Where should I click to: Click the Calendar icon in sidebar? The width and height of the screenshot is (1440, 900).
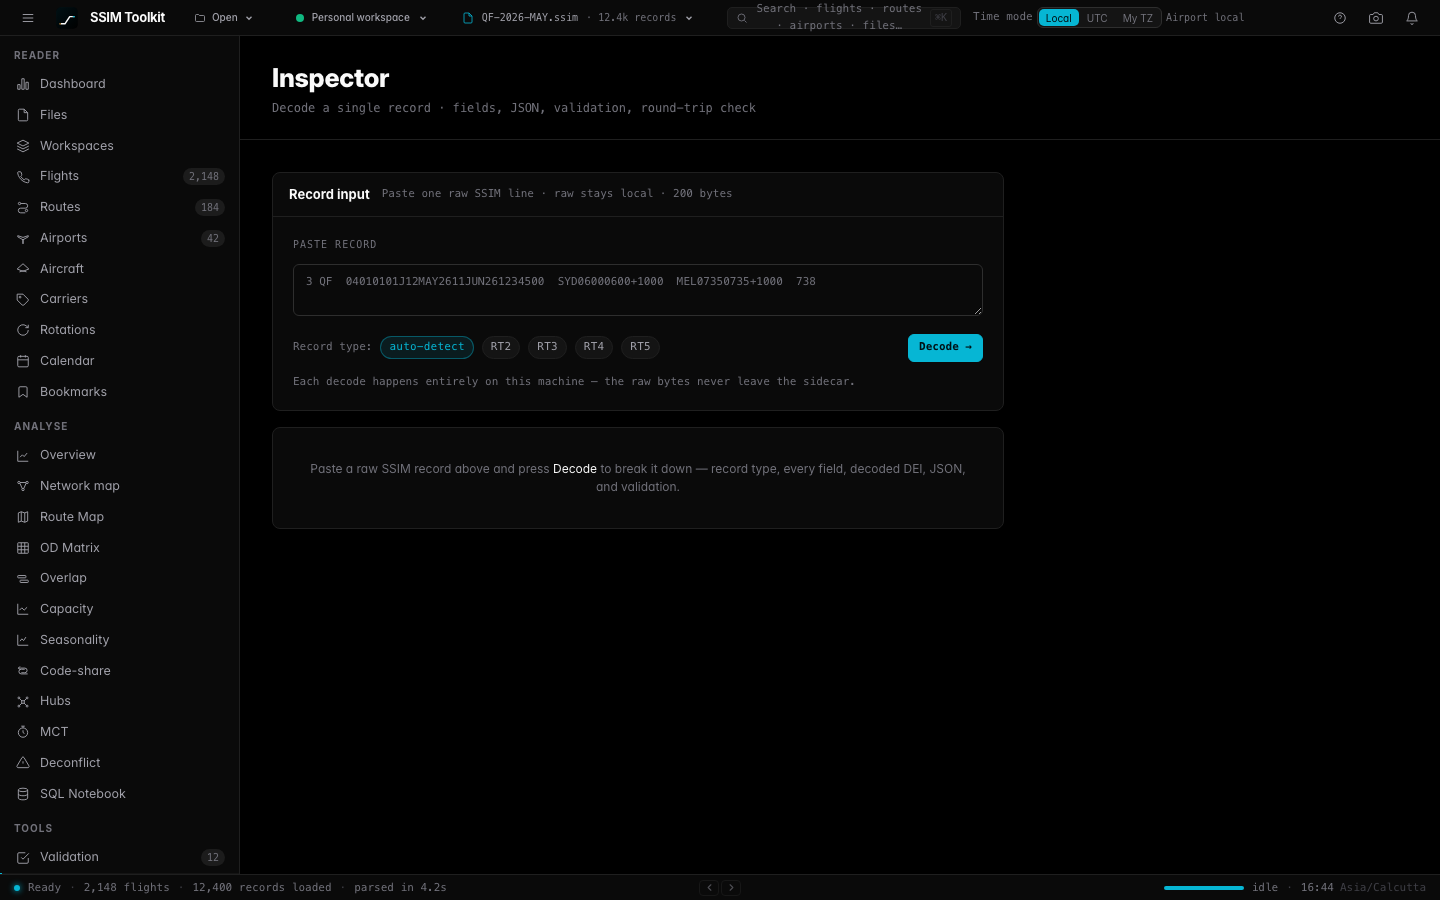[x=23, y=361]
